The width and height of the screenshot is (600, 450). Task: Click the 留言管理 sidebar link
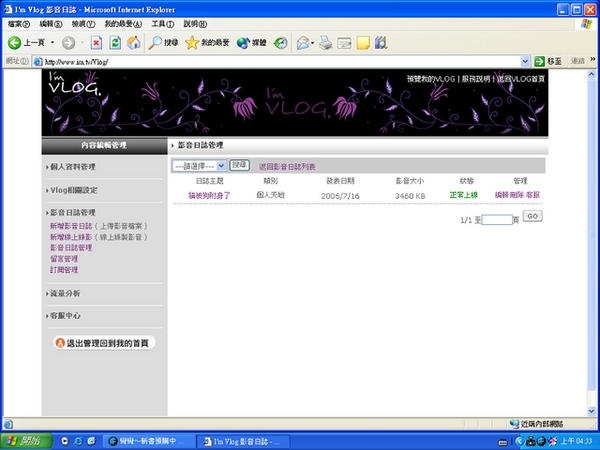pyautogui.click(x=64, y=259)
